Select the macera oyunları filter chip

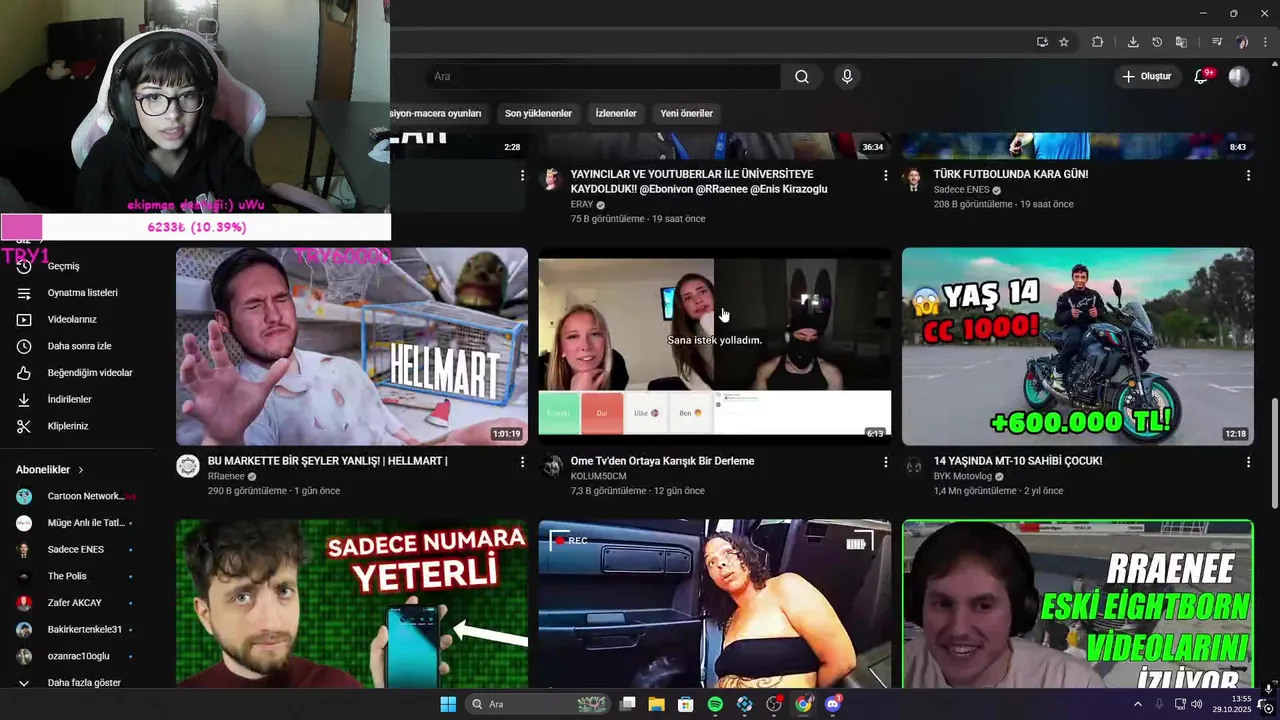(438, 113)
